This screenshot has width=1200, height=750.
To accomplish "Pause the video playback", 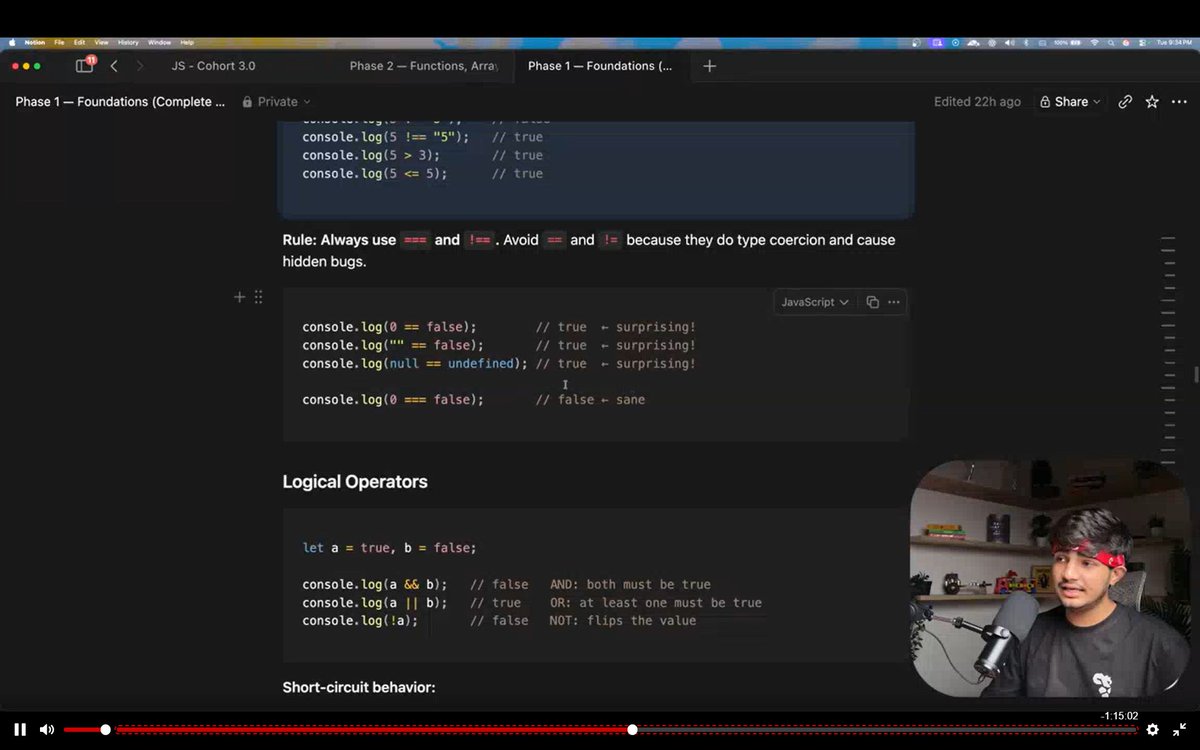I will (20, 730).
